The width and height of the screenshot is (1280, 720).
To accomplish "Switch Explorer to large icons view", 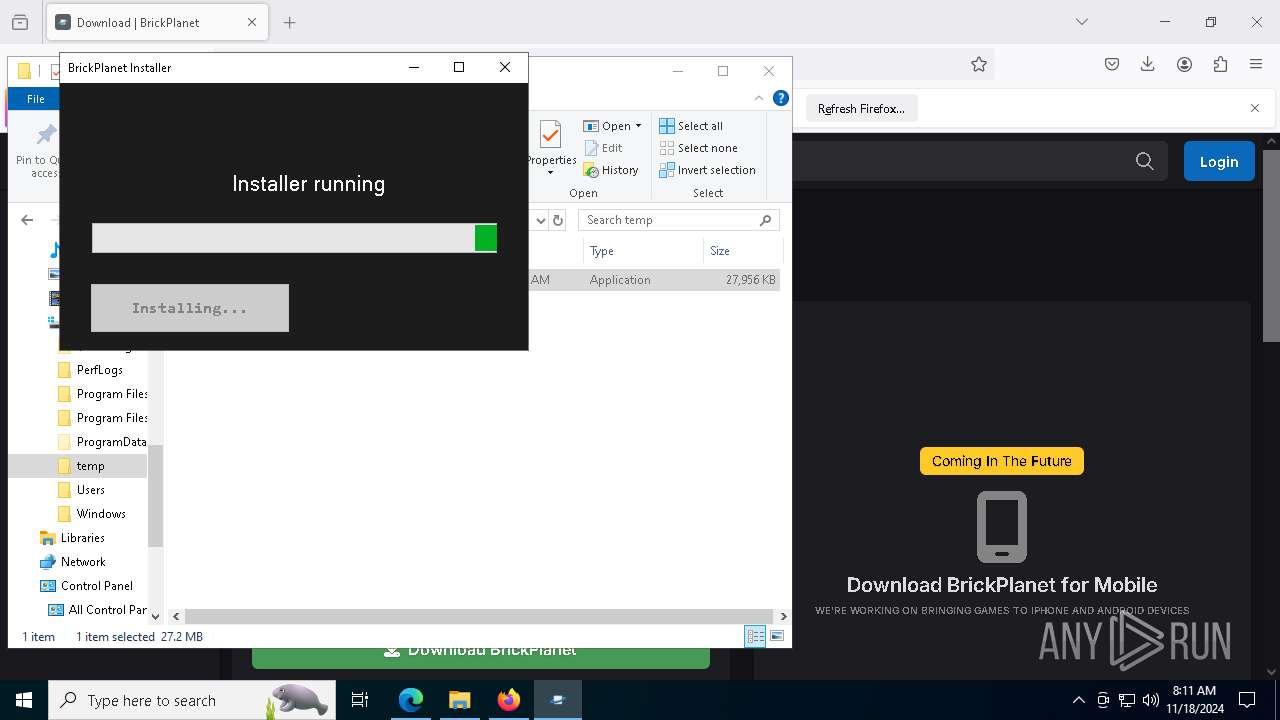I will point(777,636).
